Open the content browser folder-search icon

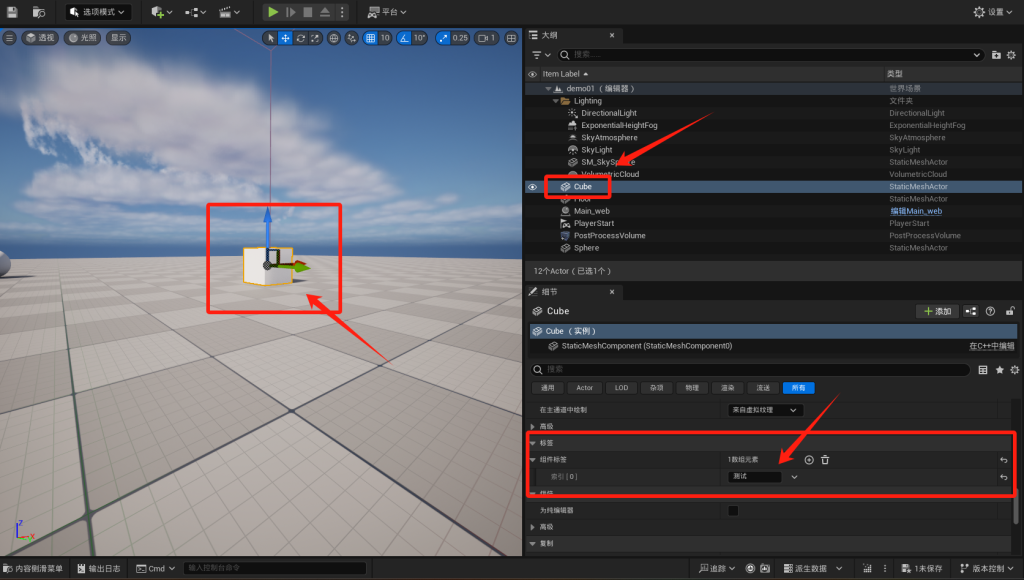[38, 12]
